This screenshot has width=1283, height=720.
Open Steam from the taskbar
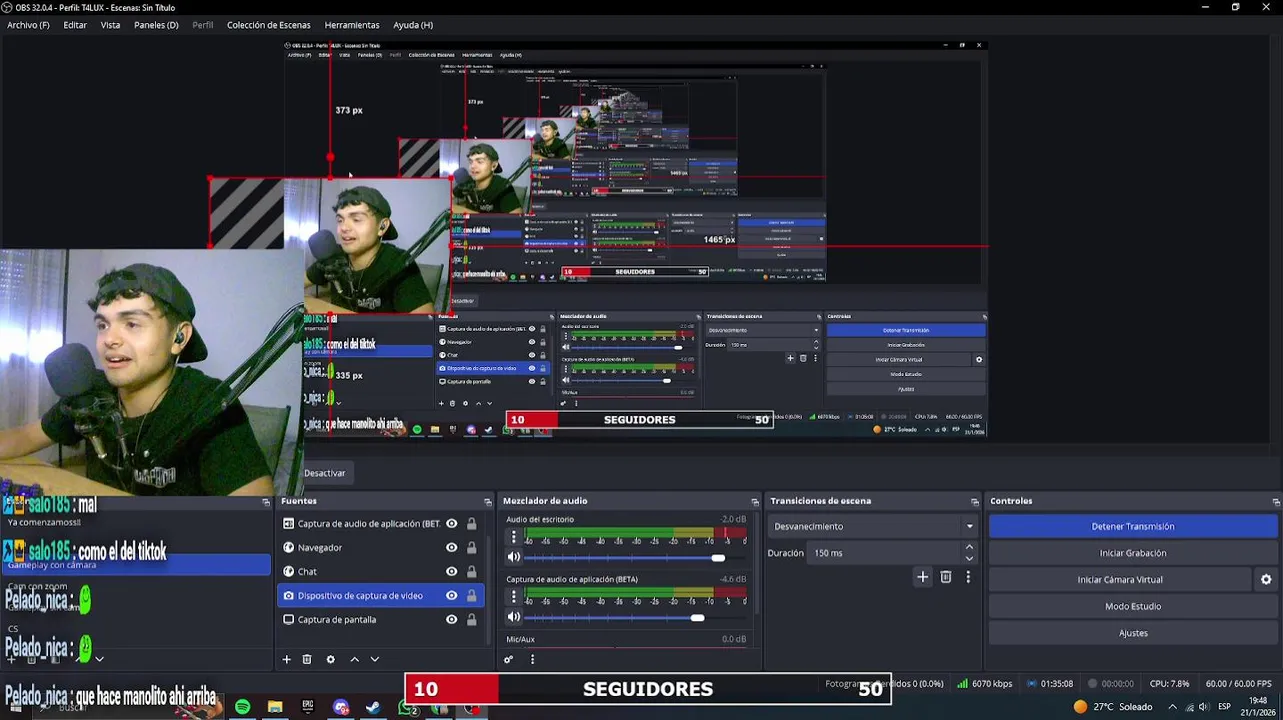(x=373, y=707)
